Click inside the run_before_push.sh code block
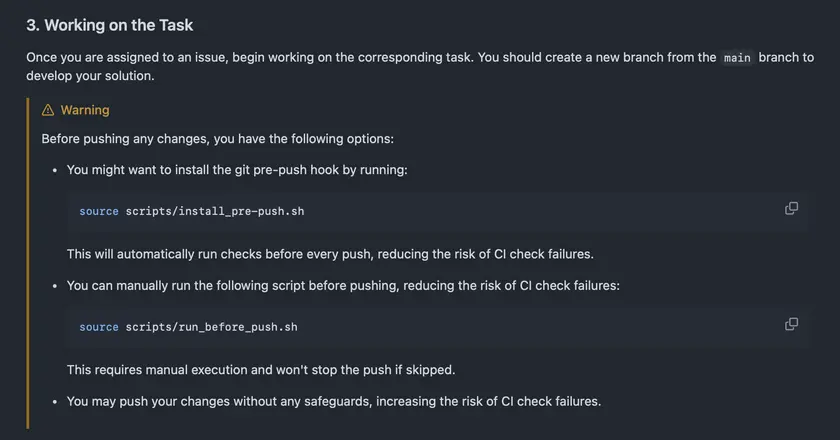840x440 pixels. tap(438, 327)
